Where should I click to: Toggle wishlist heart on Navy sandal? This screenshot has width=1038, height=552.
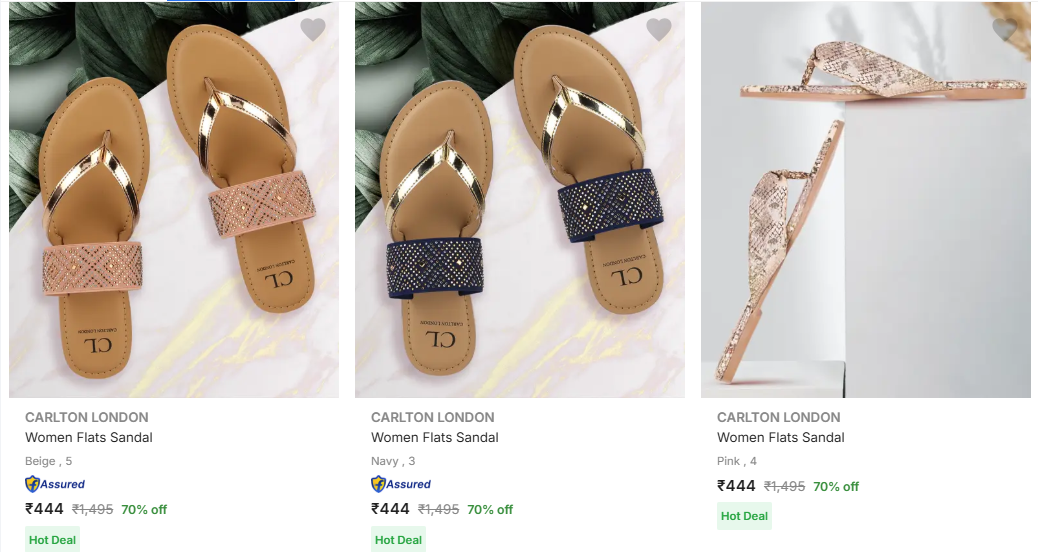pyautogui.click(x=659, y=30)
